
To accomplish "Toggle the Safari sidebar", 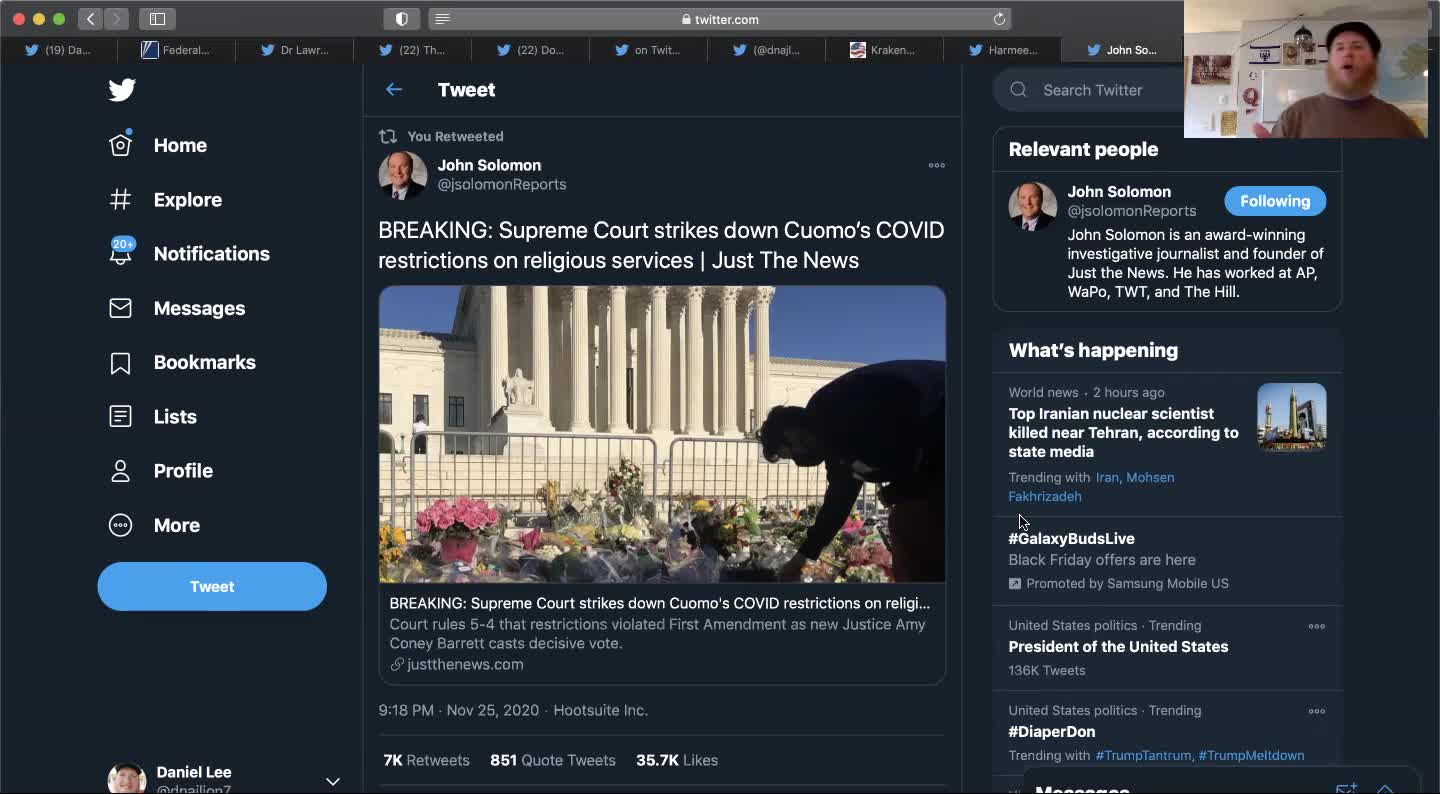I will tap(157, 19).
